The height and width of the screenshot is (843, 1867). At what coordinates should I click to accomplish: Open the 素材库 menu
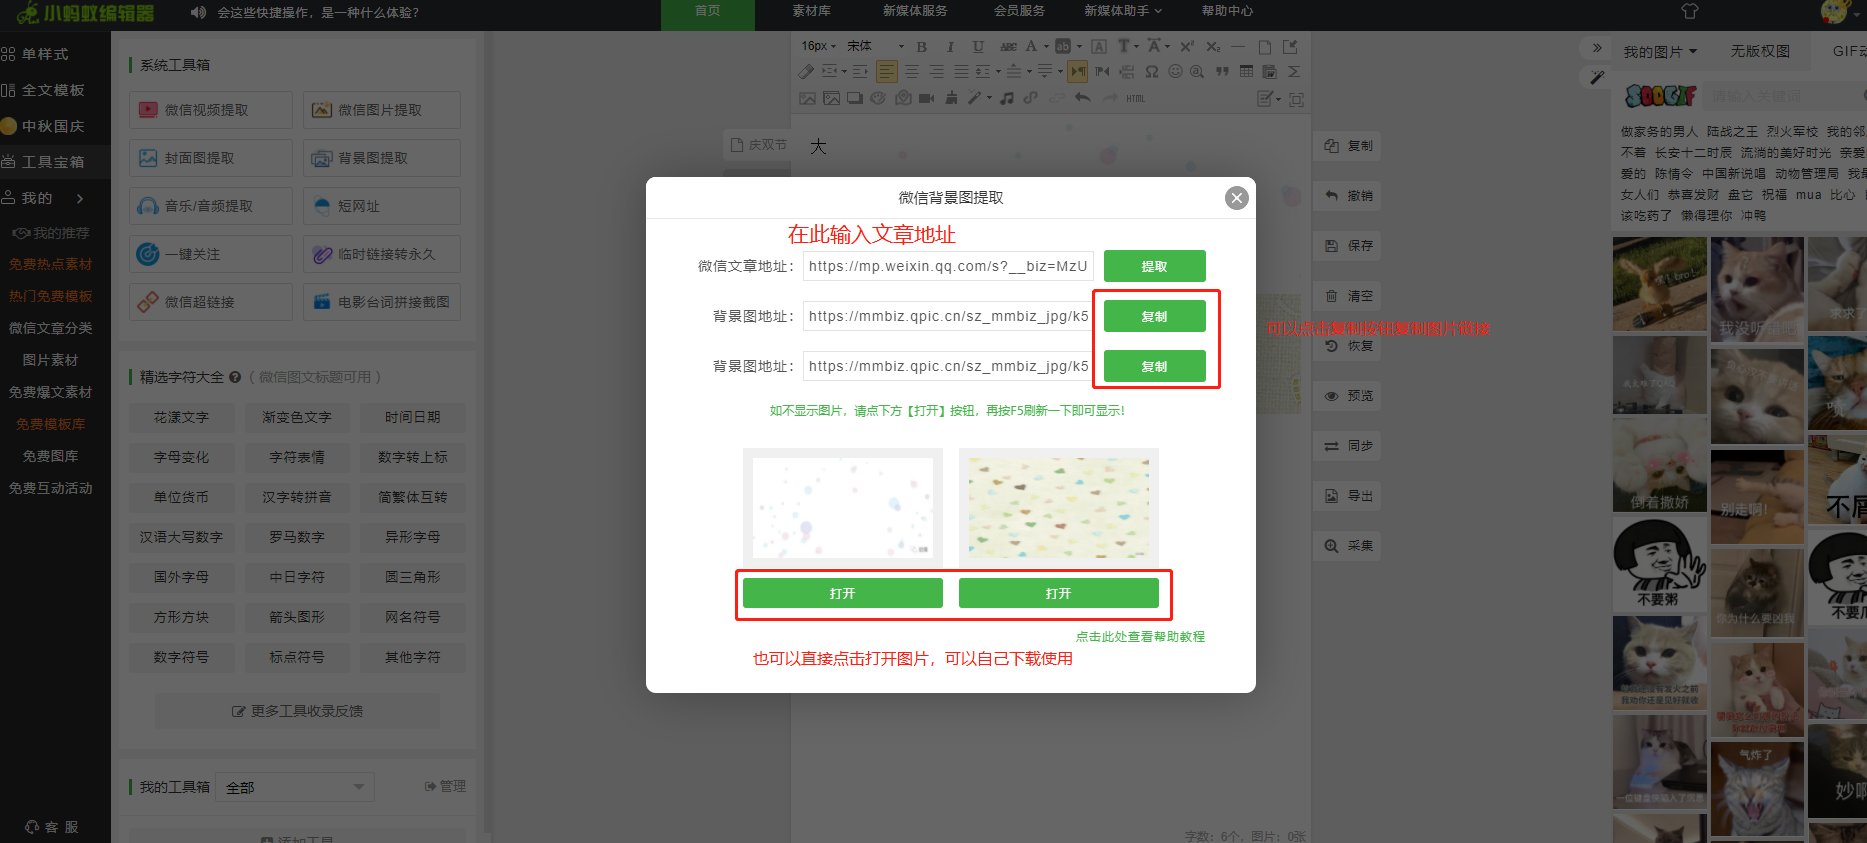tap(811, 11)
